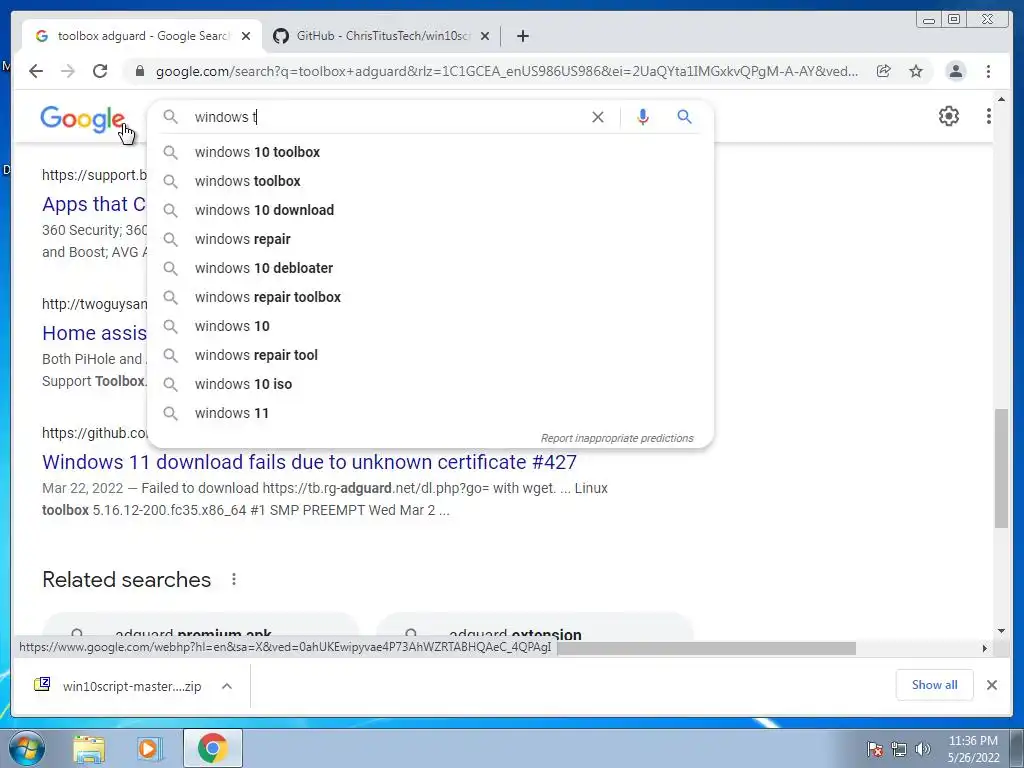Choose suggestion windows 10 debloater
Screen dimensions: 1024x768
pyautogui.click(x=430, y=268)
